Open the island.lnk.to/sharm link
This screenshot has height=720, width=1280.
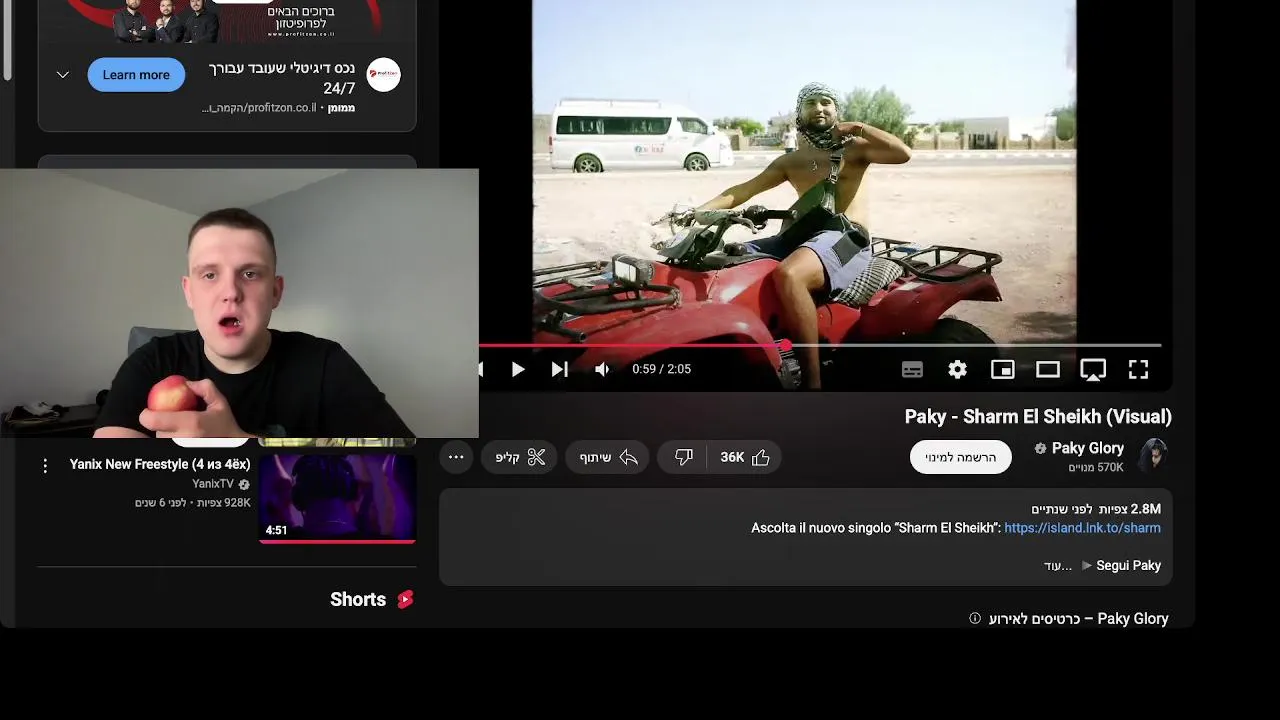point(1082,528)
